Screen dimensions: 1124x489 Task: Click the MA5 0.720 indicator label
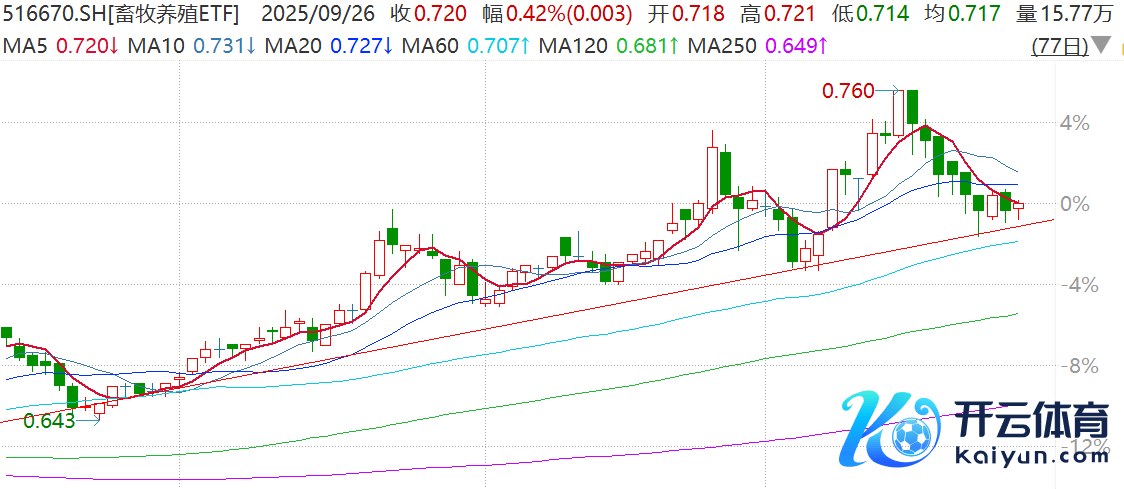(62, 46)
